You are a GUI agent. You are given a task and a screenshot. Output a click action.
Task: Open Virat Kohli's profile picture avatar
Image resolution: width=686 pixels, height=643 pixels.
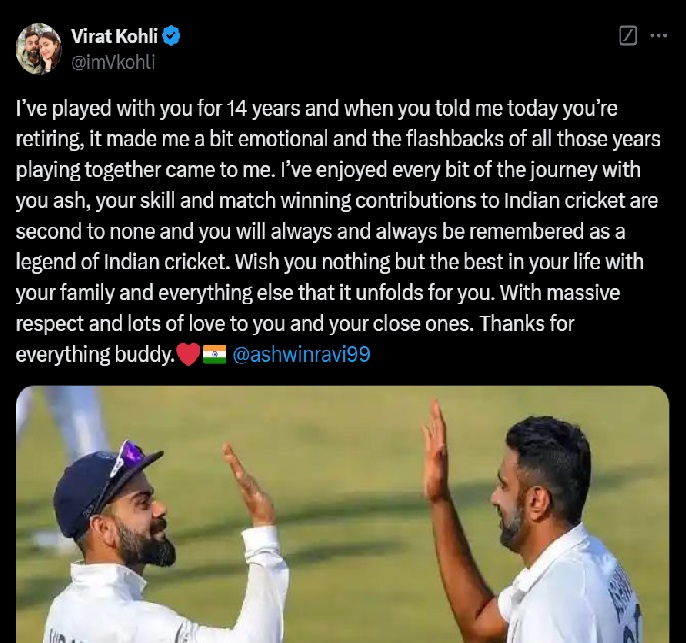[x=39, y=49]
